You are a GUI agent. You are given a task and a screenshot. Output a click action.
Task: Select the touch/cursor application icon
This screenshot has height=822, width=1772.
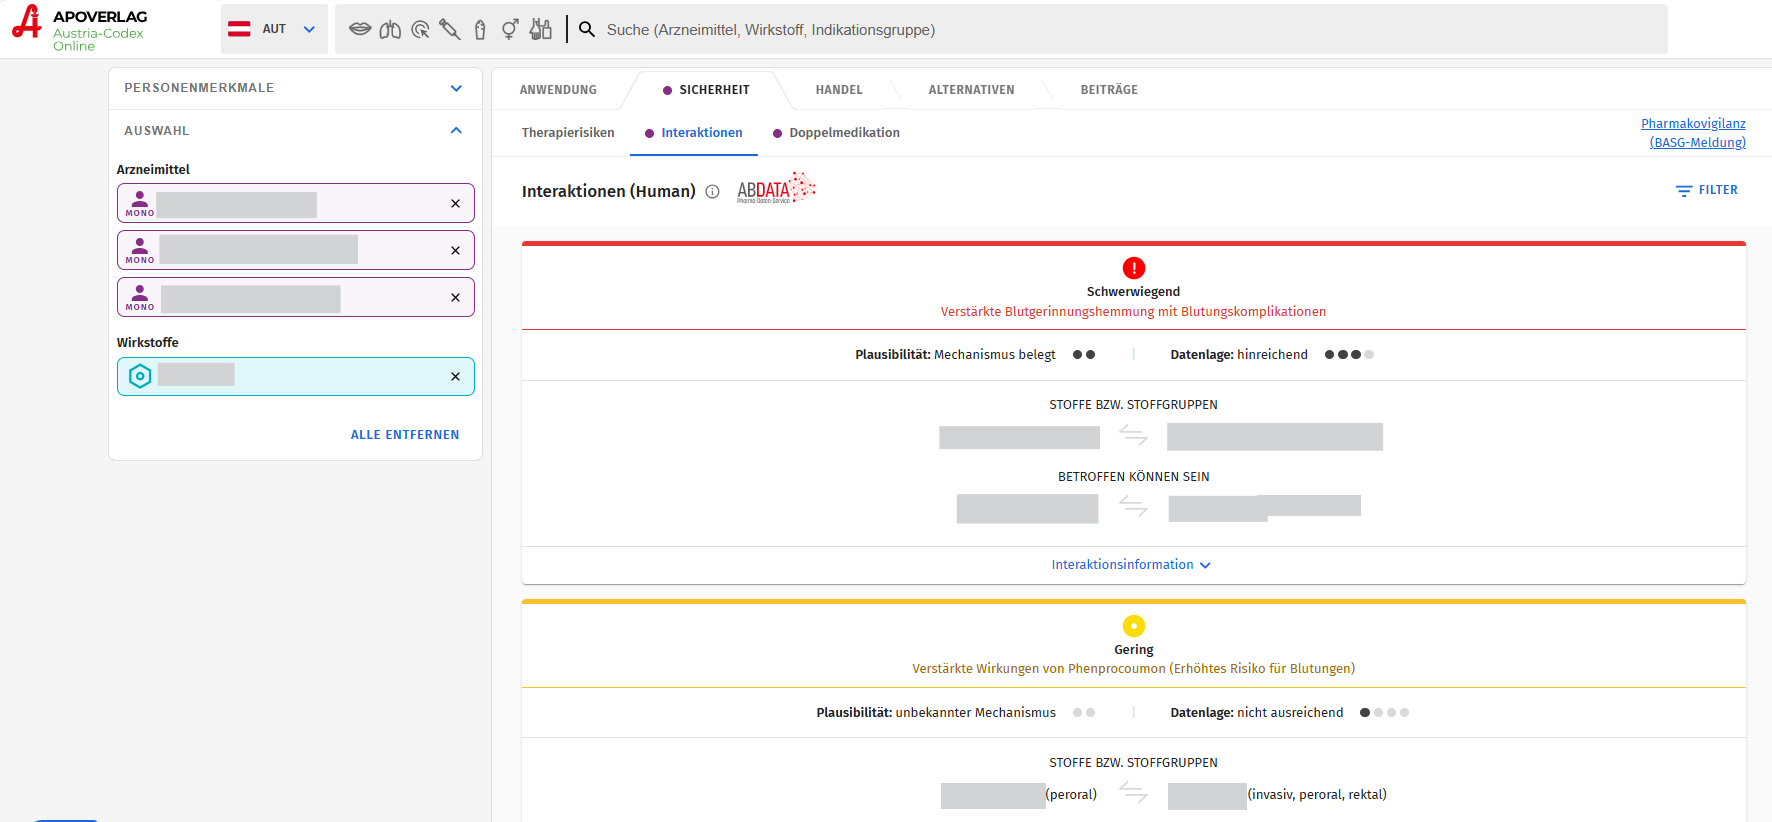coord(420,29)
